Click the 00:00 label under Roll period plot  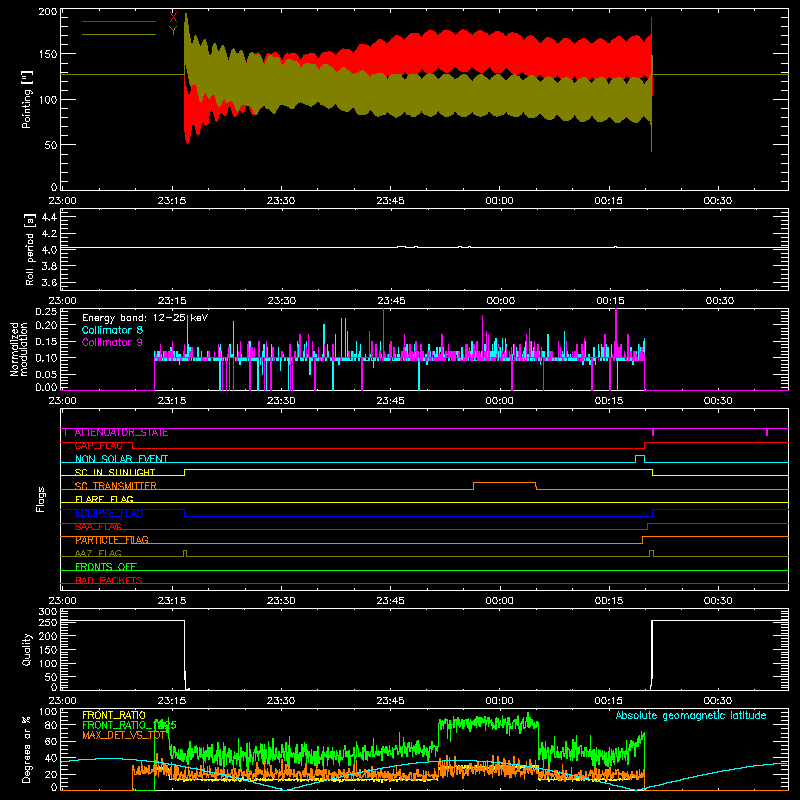500,301
